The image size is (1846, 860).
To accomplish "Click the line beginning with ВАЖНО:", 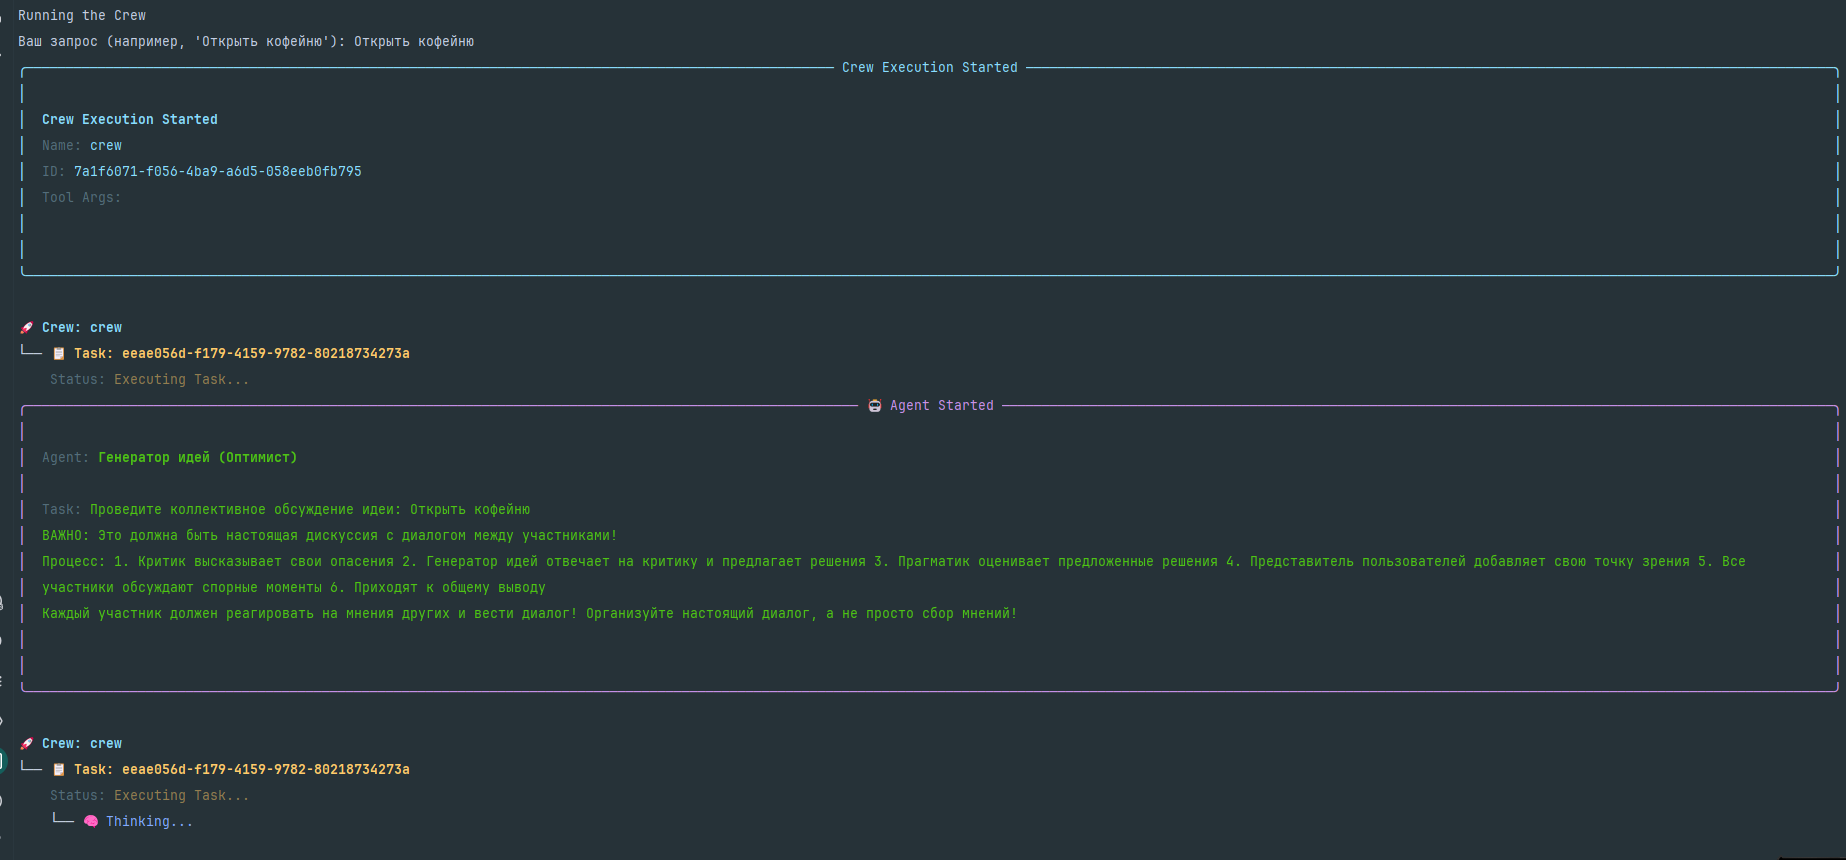I will pos(329,536).
